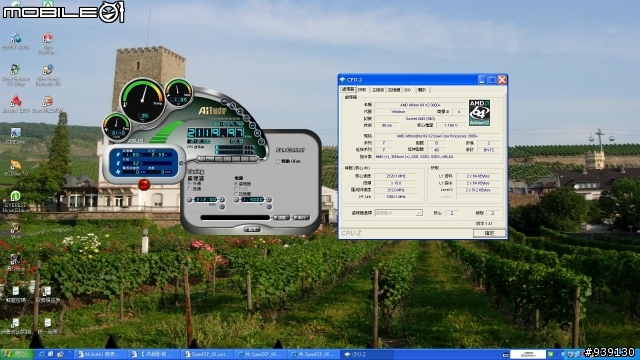Click the bottom center button of AI Booster
The width and height of the screenshot is (640, 360).
click(x=252, y=229)
